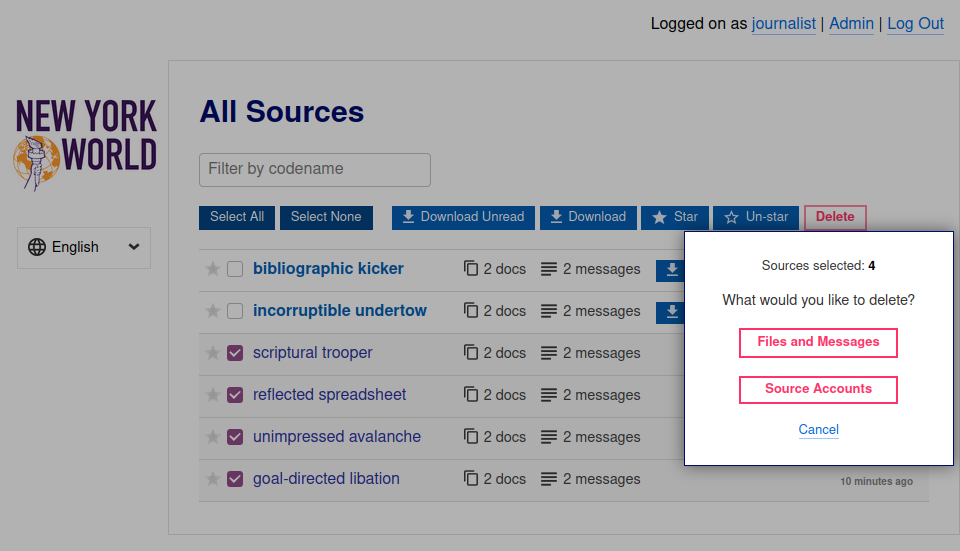Click '2 docs' in incorruptible undertow row
The height and width of the screenshot is (551, 960).
pyautogui.click(x=495, y=311)
